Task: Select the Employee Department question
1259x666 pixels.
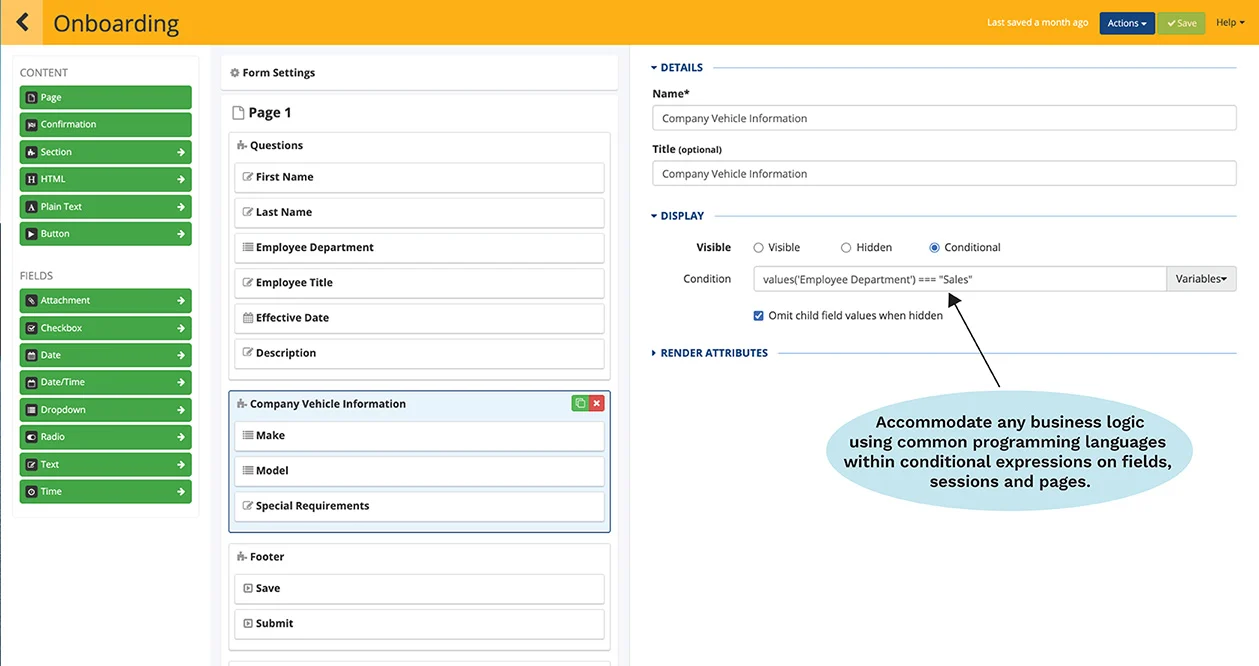Action: [419, 248]
